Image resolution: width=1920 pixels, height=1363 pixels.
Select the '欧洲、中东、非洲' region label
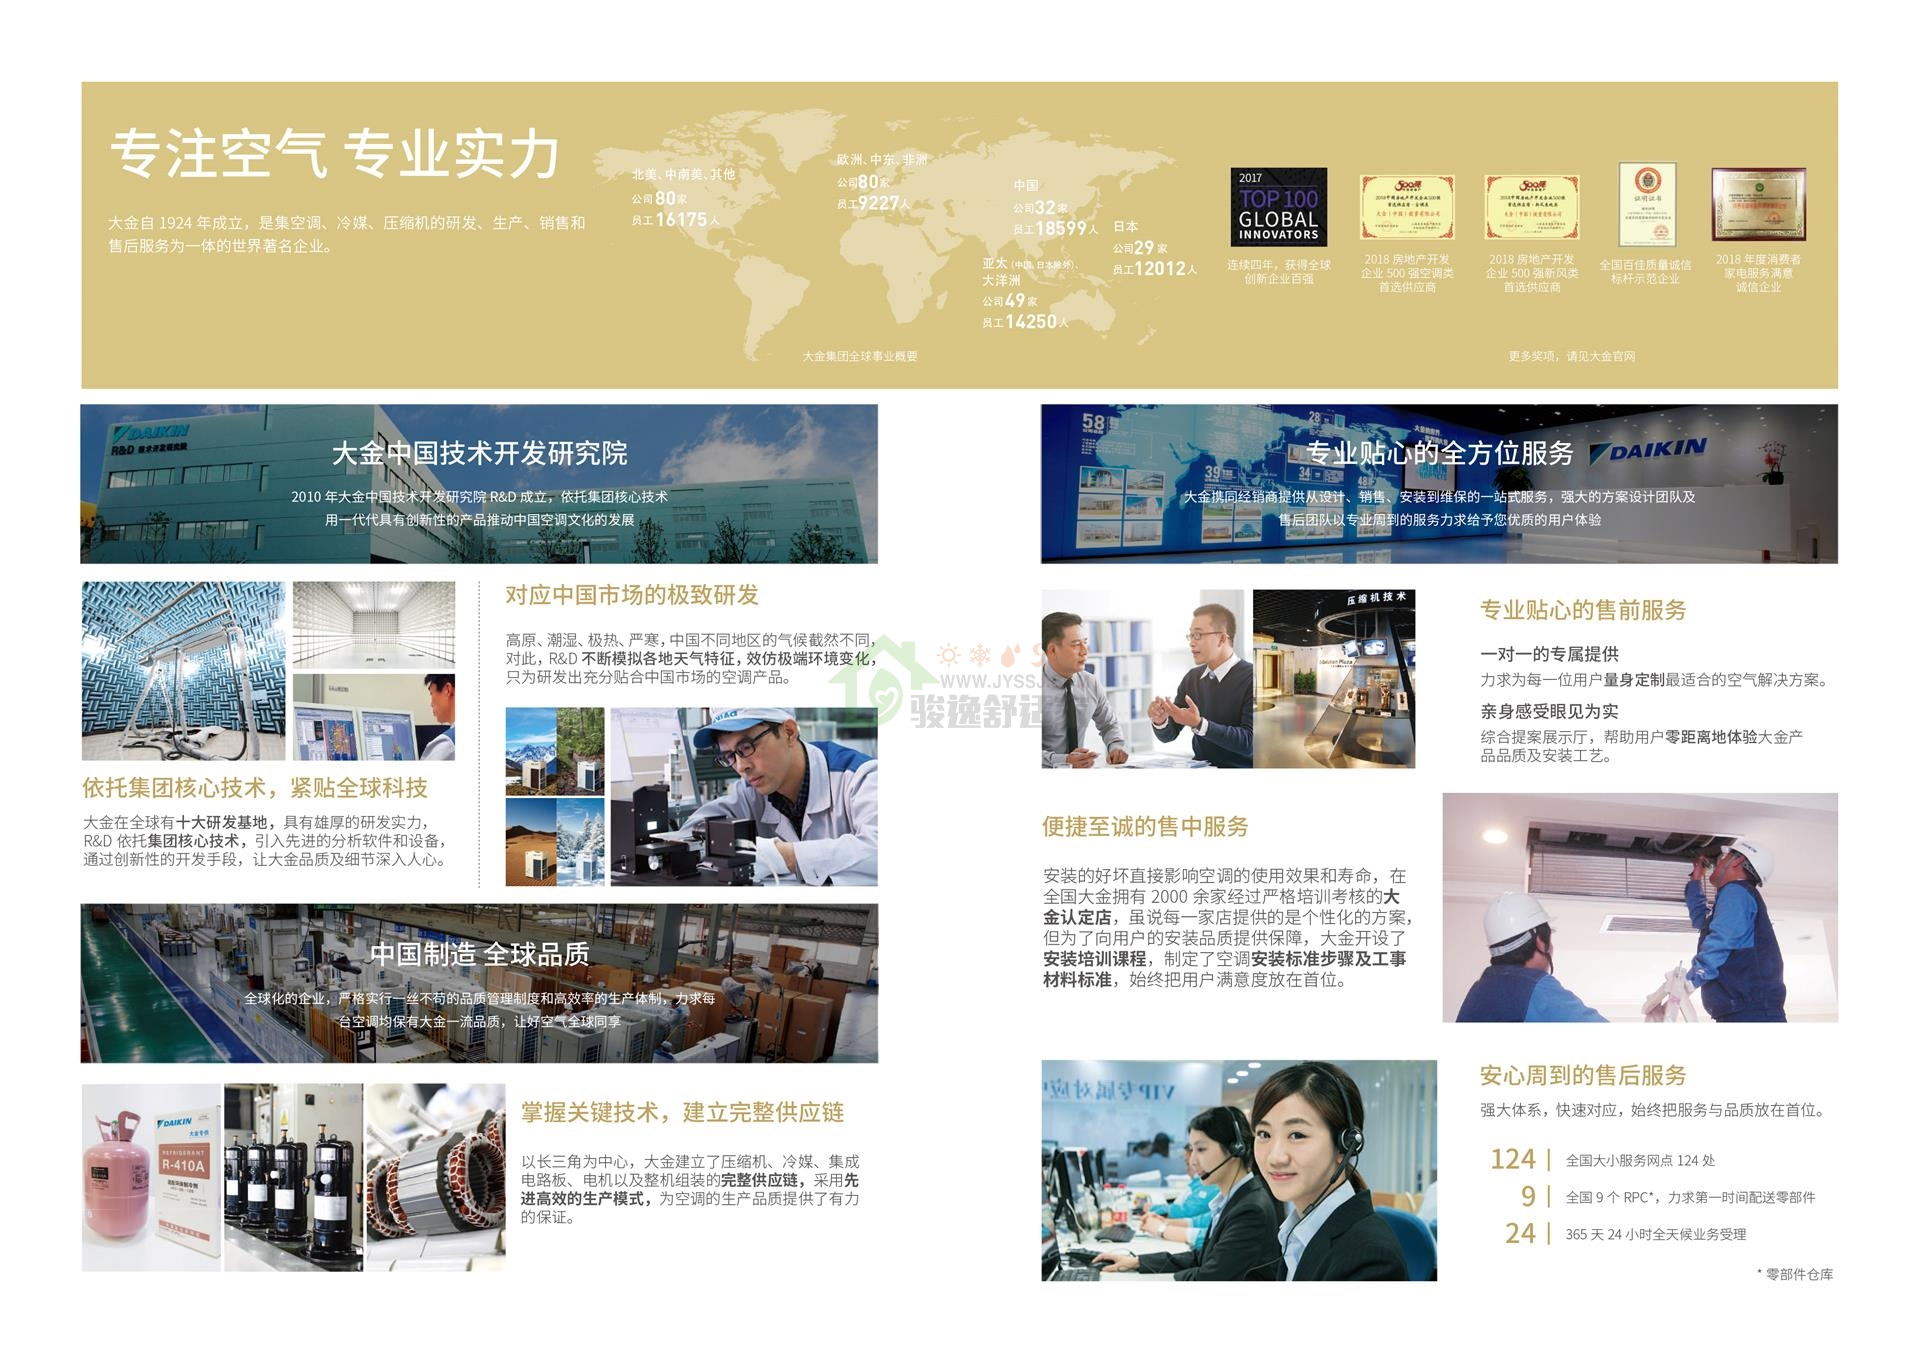pos(883,160)
